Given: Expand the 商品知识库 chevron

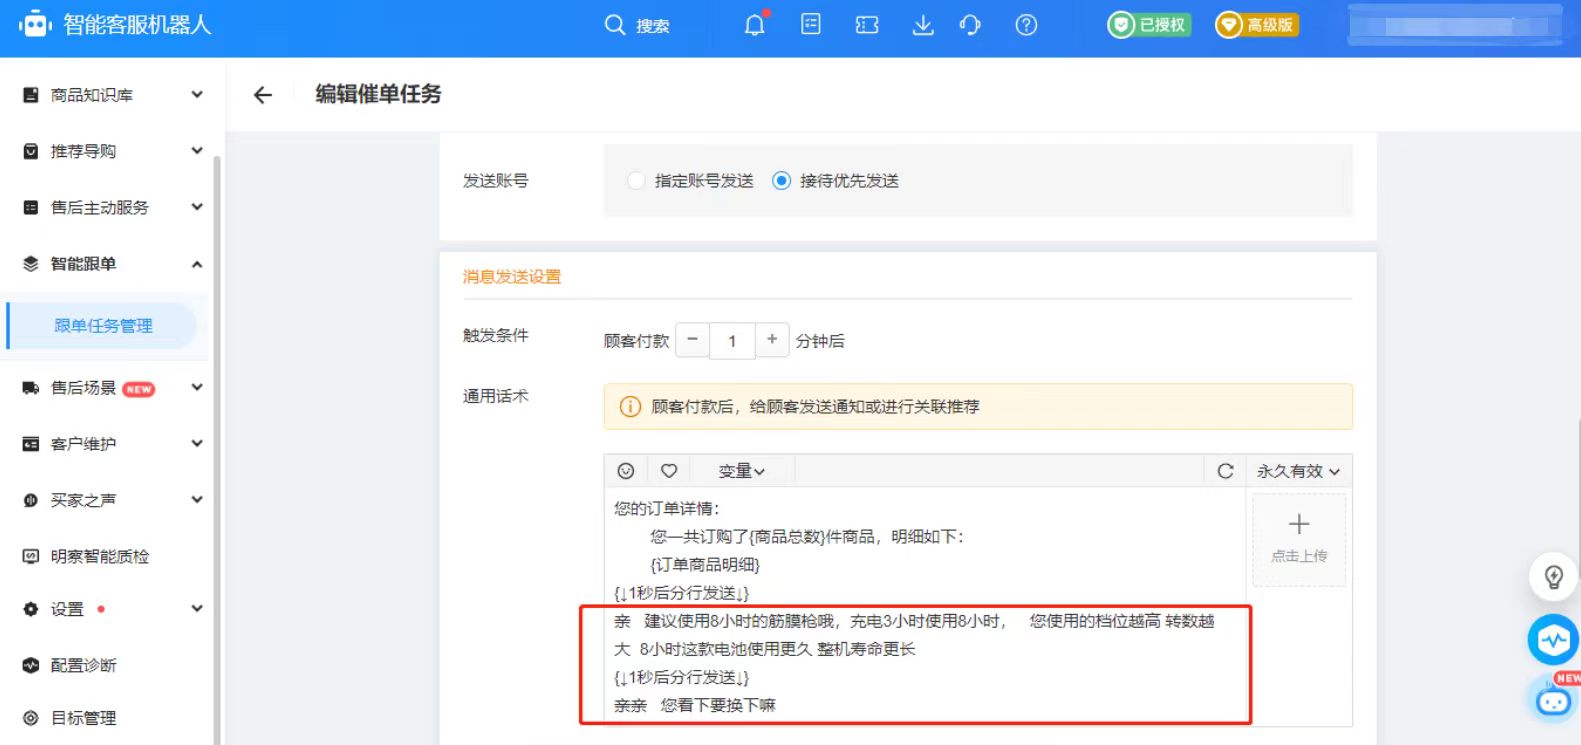Looking at the screenshot, I should (x=197, y=95).
